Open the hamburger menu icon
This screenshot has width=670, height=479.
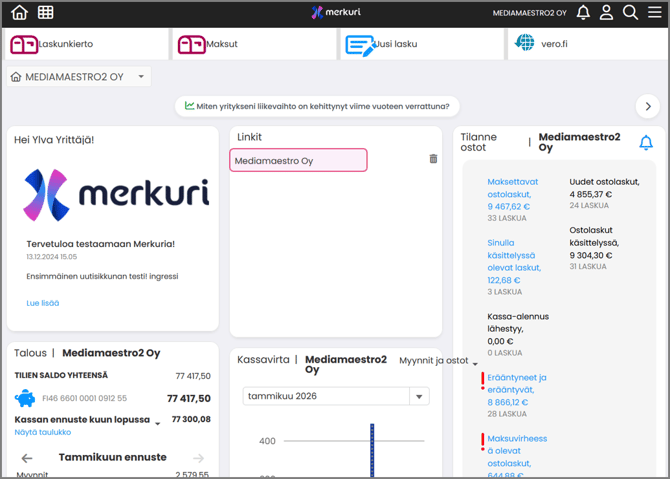point(655,13)
